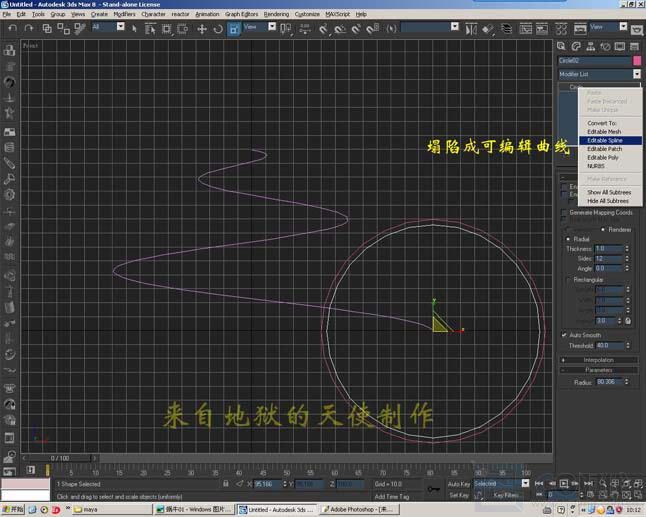This screenshot has width=646, height=517.
Task: Open Select by Name tool
Action: point(150,29)
